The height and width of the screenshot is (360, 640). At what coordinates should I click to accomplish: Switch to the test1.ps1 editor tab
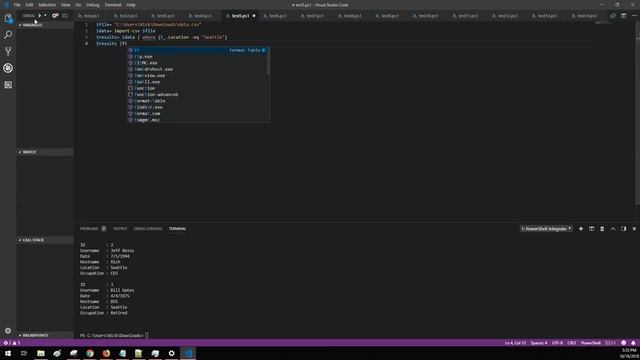point(92,16)
